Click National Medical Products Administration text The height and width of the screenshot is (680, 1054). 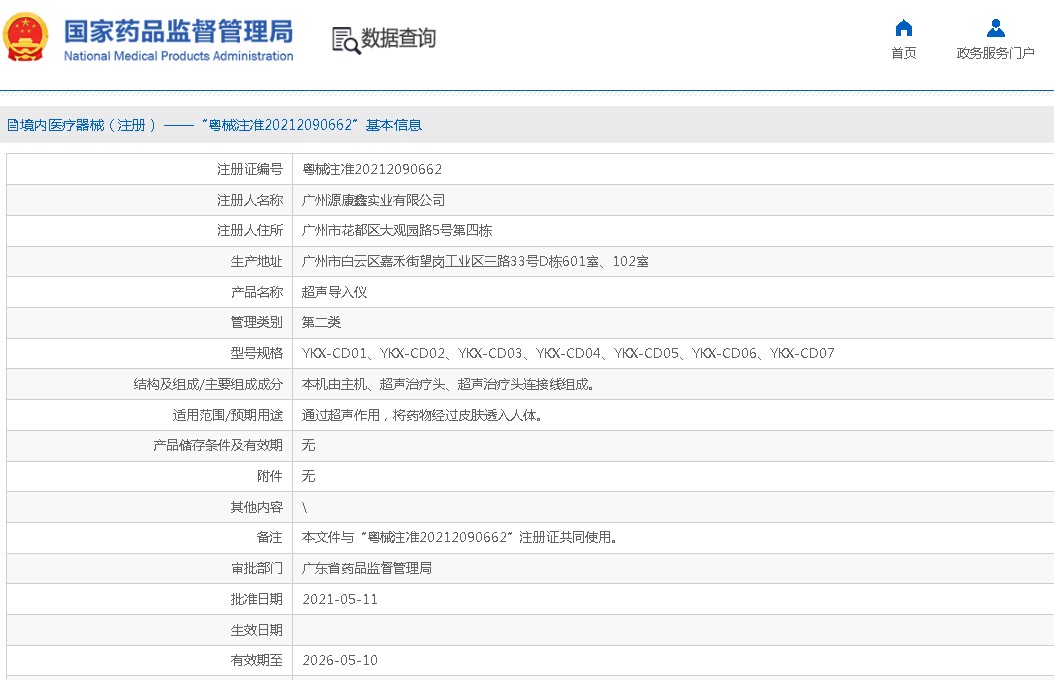178,56
